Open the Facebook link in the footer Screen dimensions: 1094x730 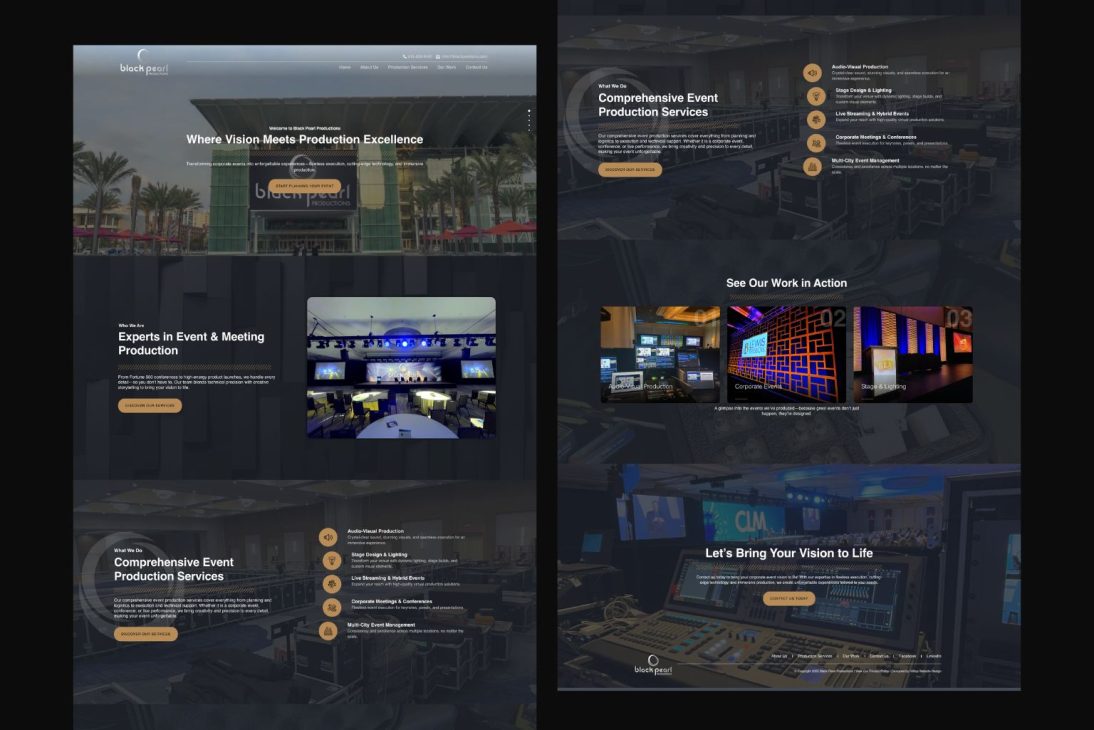(x=907, y=656)
